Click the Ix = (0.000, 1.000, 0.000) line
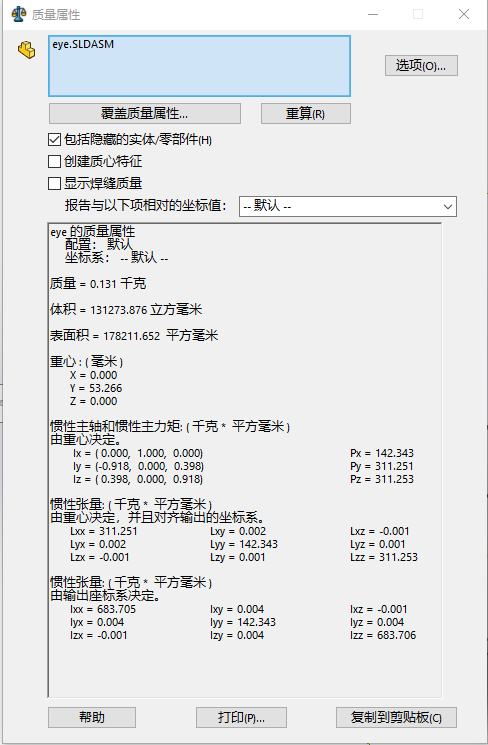Screen dimensions: 488x745 (x=138, y=453)
